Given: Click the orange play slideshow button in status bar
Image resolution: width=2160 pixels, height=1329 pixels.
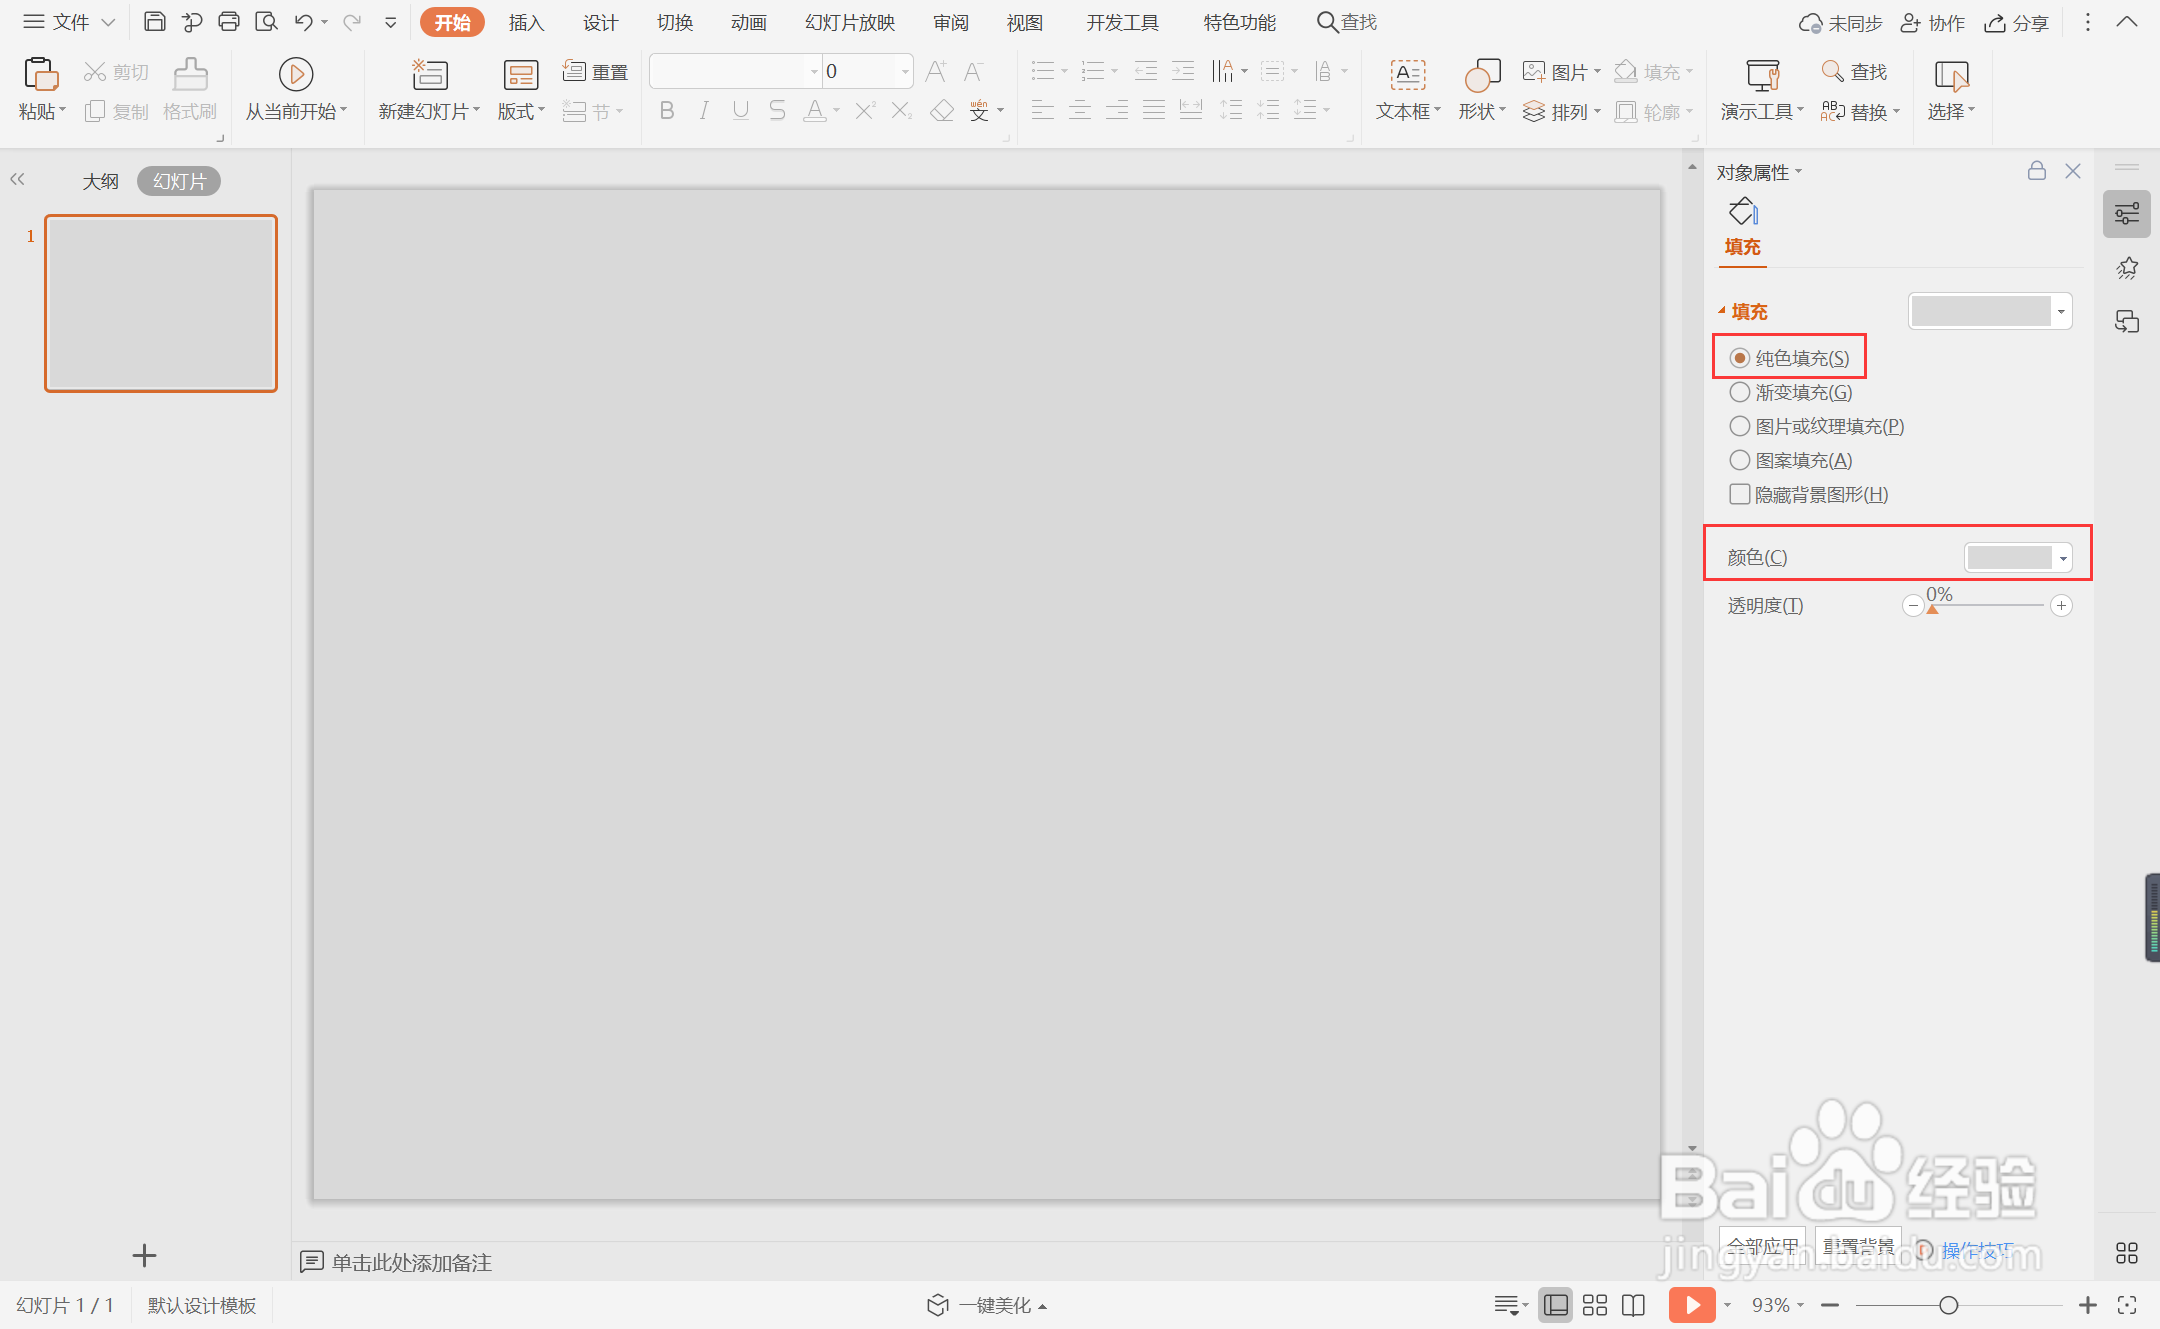Looking at the screenshot, I should [x=1692, y=1305].
